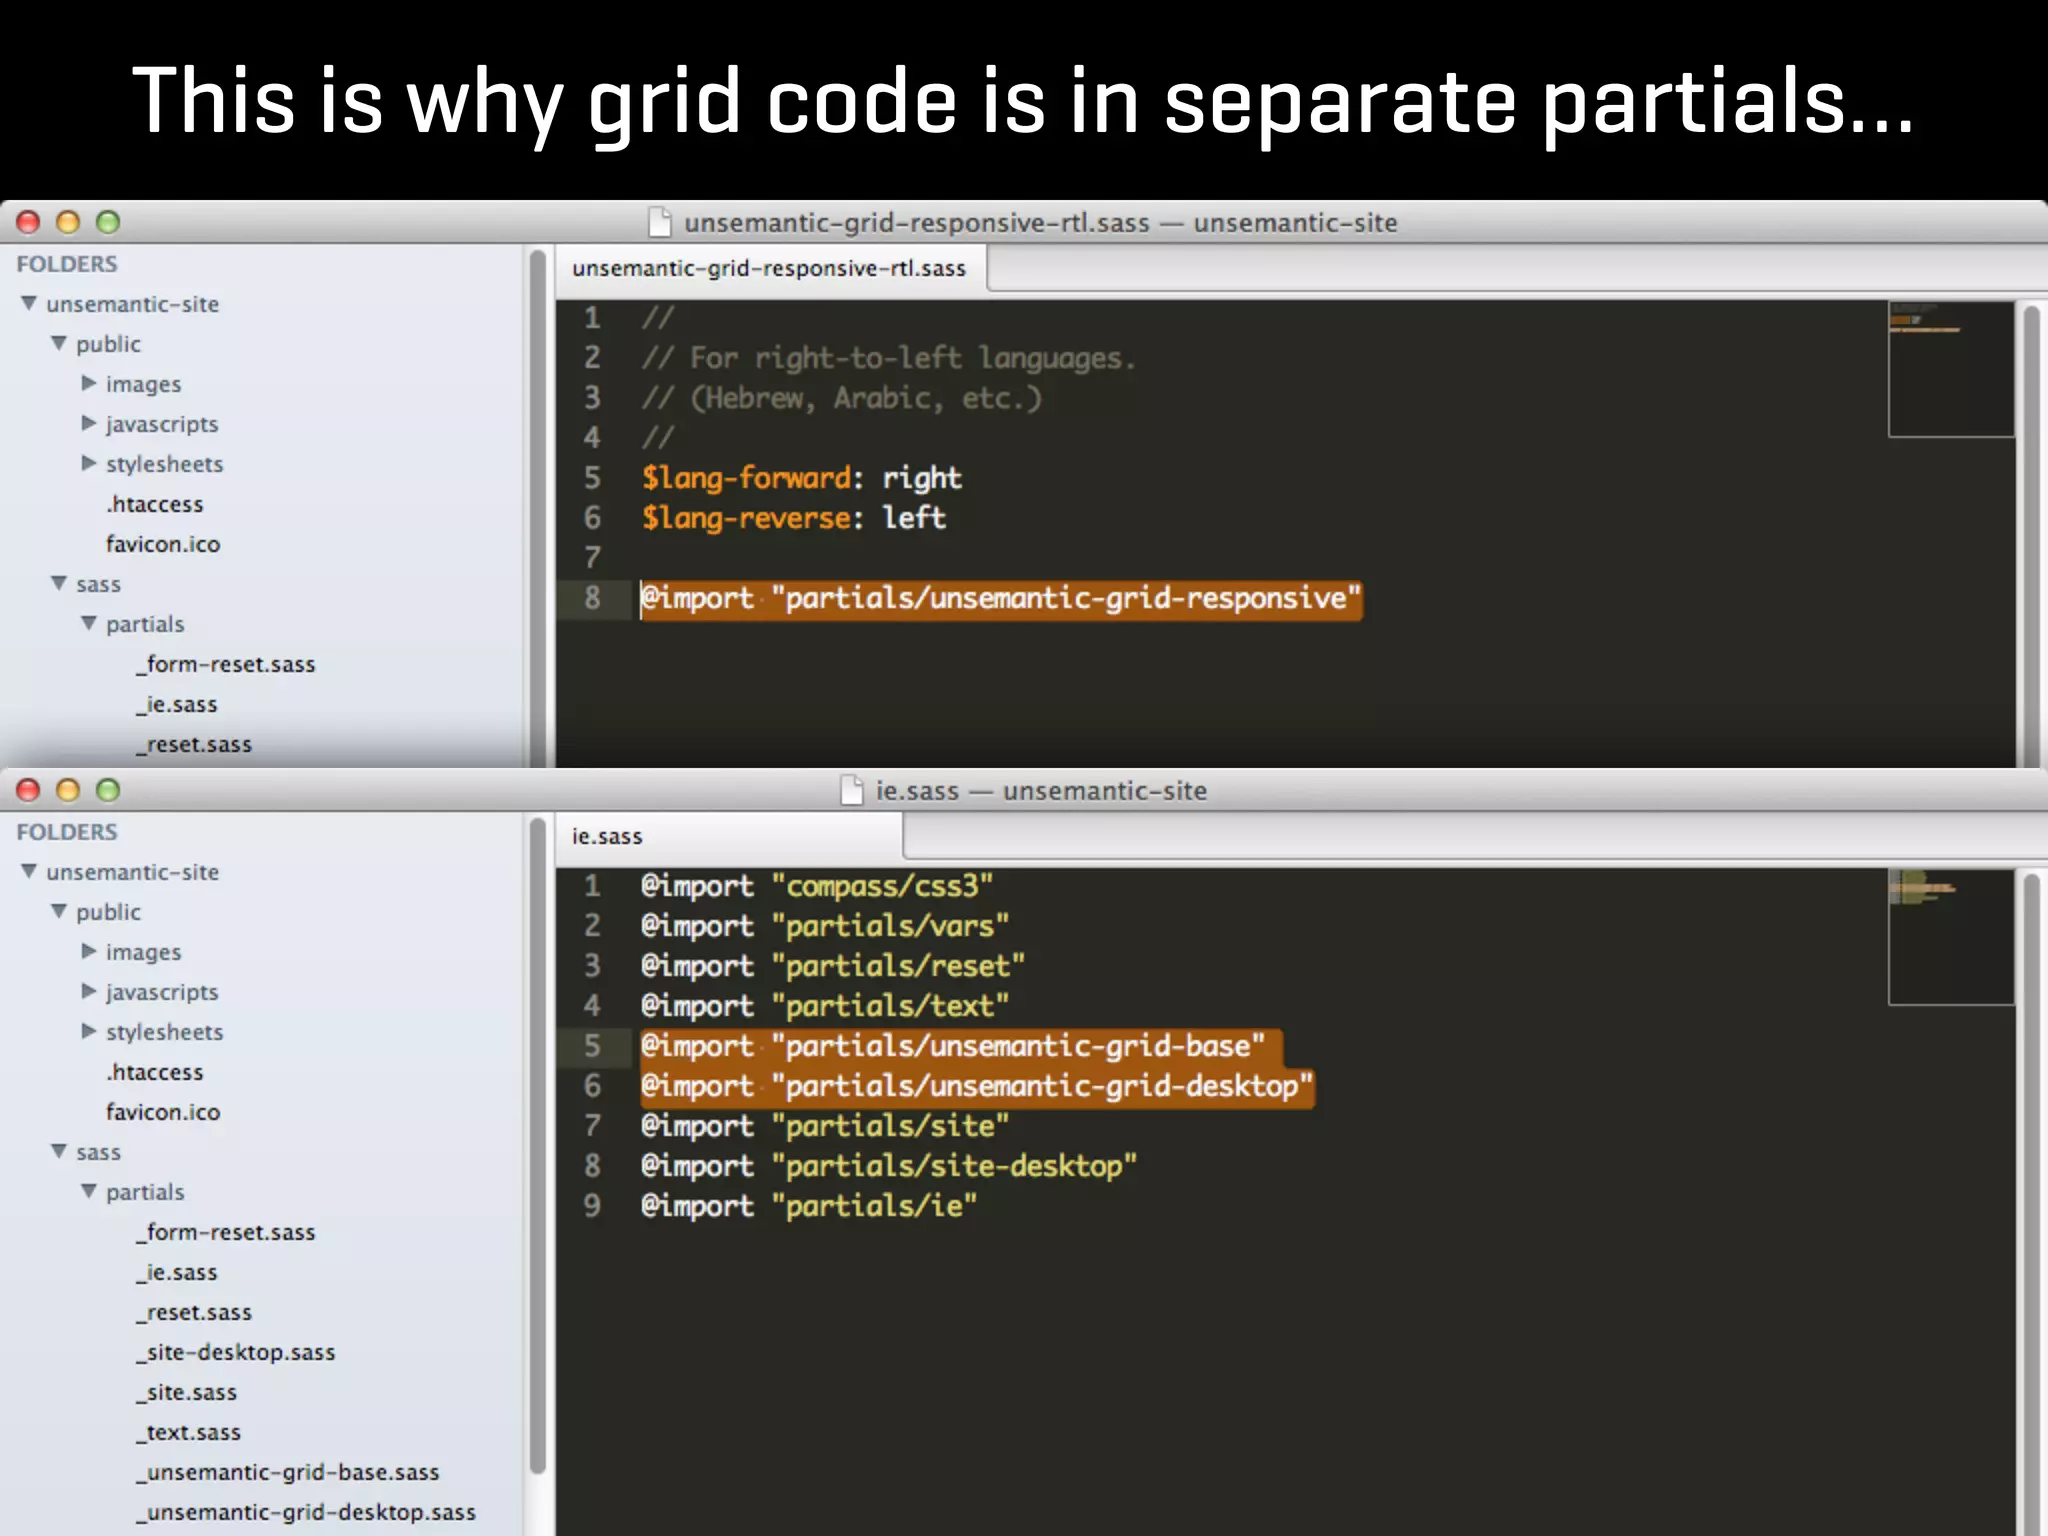Expand the stylesheets folder in the bottom sidebar
The width and height of the screenshot is (2048, 1536).
pos(89,1031)
